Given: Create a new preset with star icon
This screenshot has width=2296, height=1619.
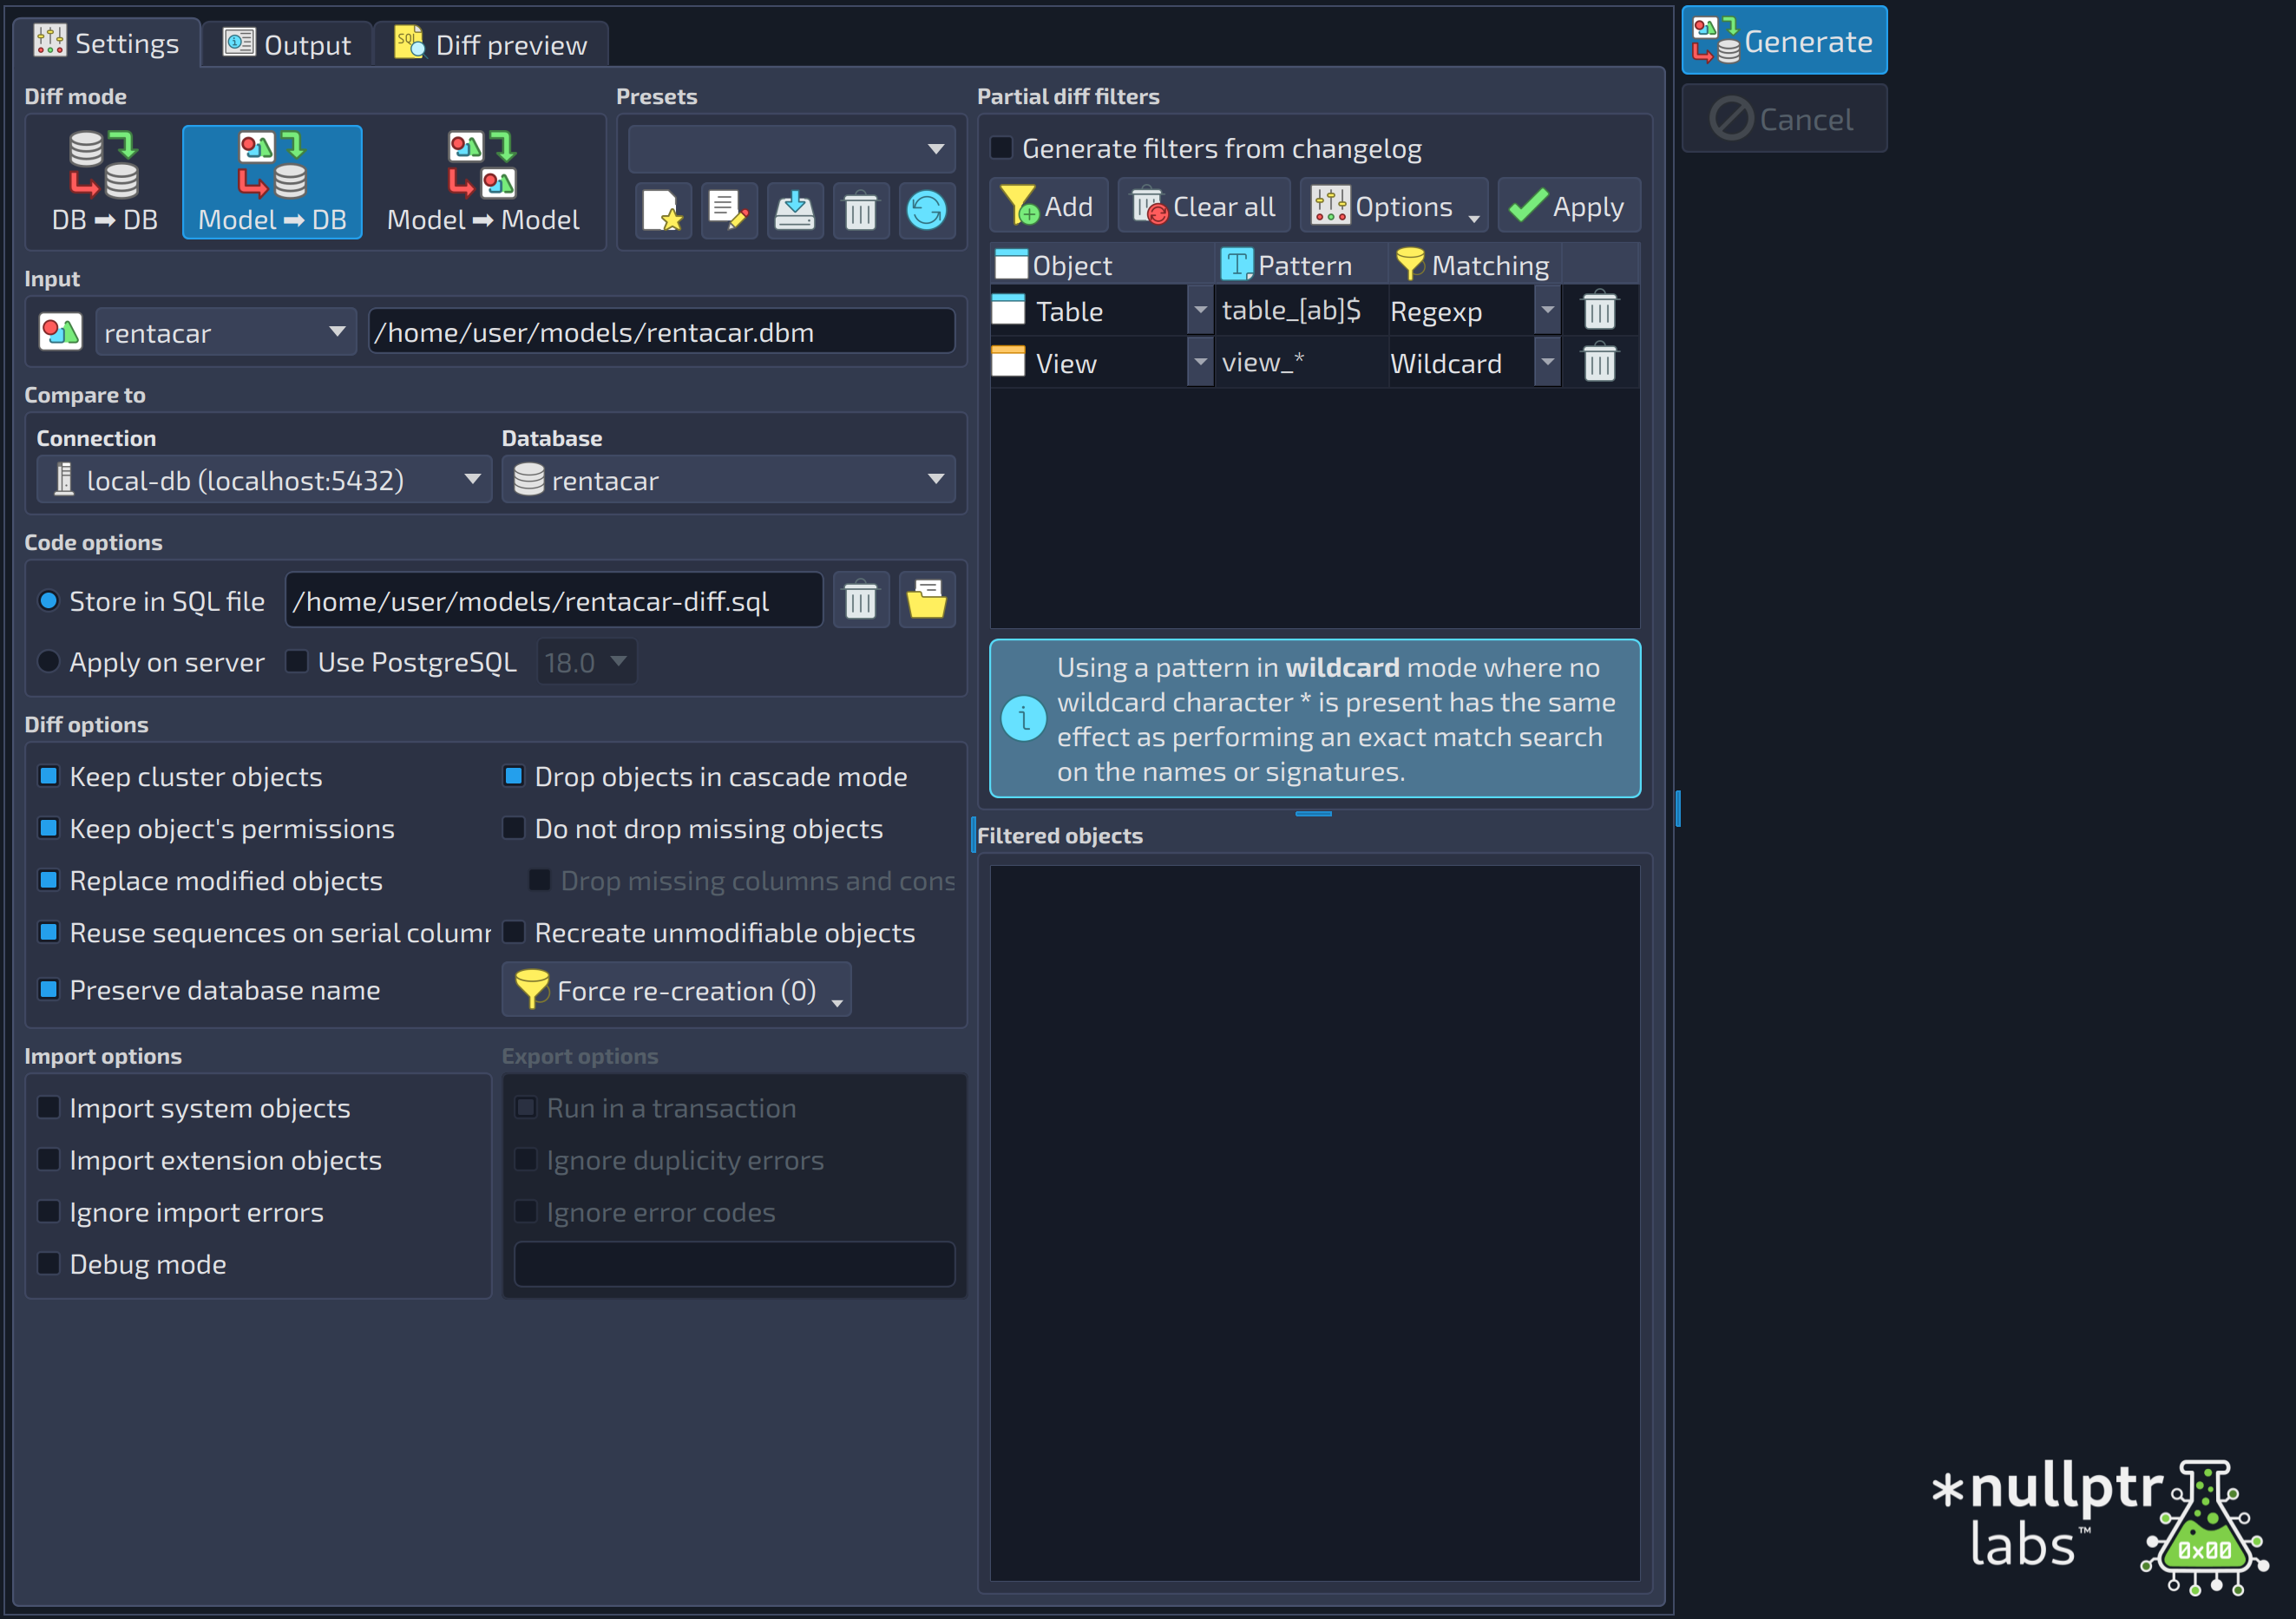Looking at the screenshot, I should click(x=663, y=210).
